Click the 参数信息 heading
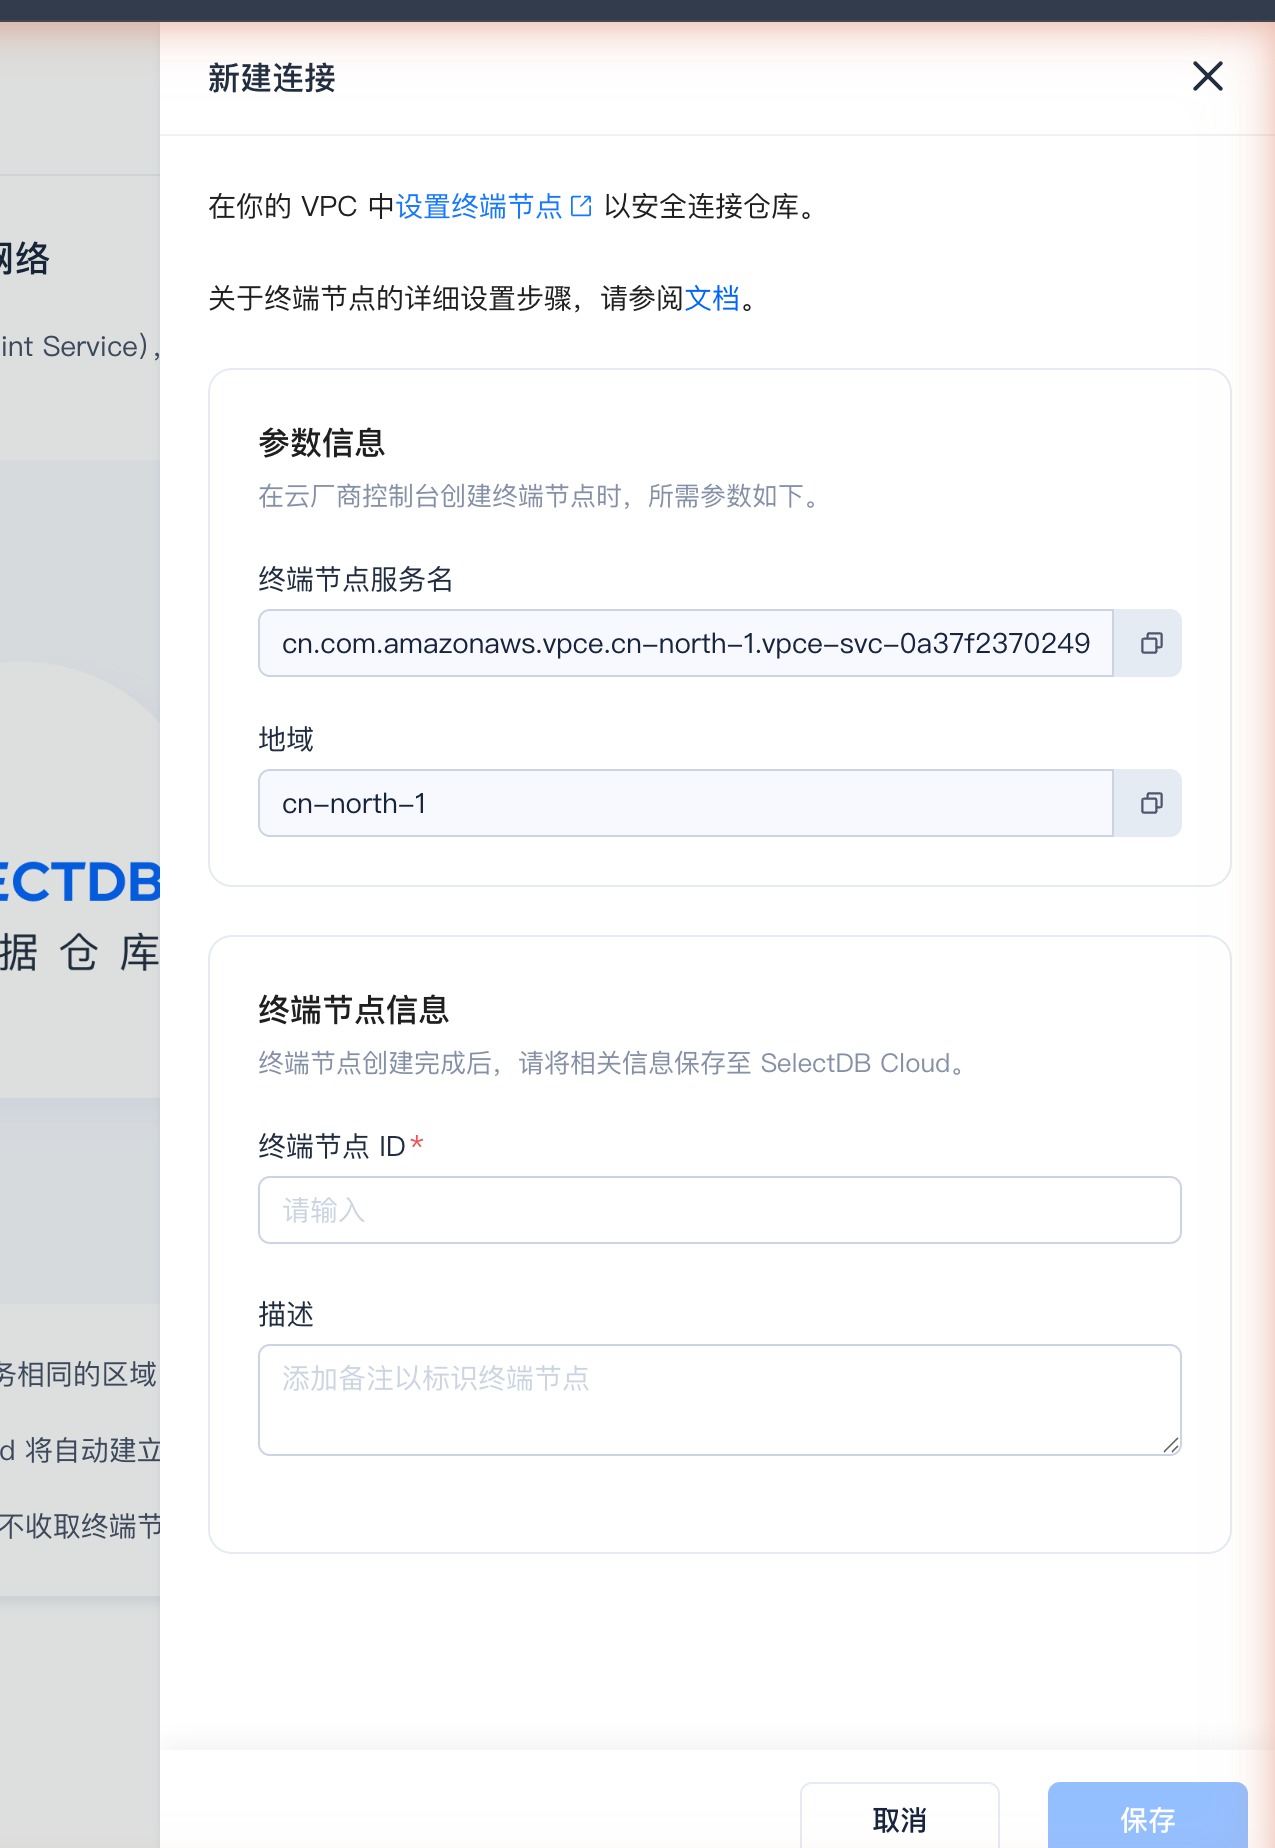The height and width of the screenshot is (1848, 1275). [322, 442]
